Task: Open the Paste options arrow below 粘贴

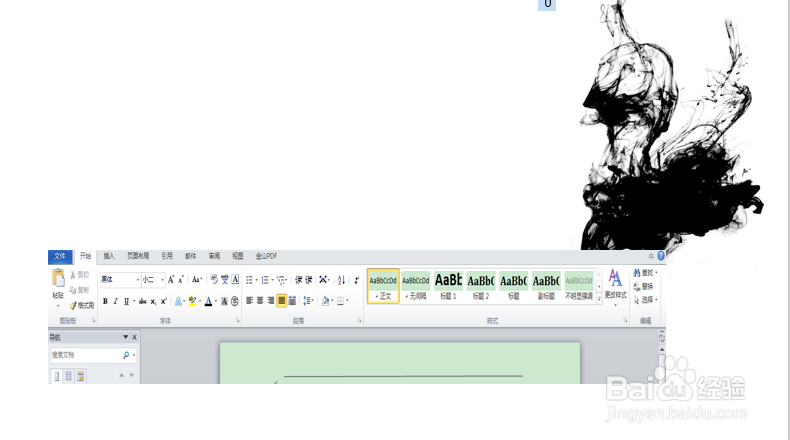Action: [x=58, y=305]
